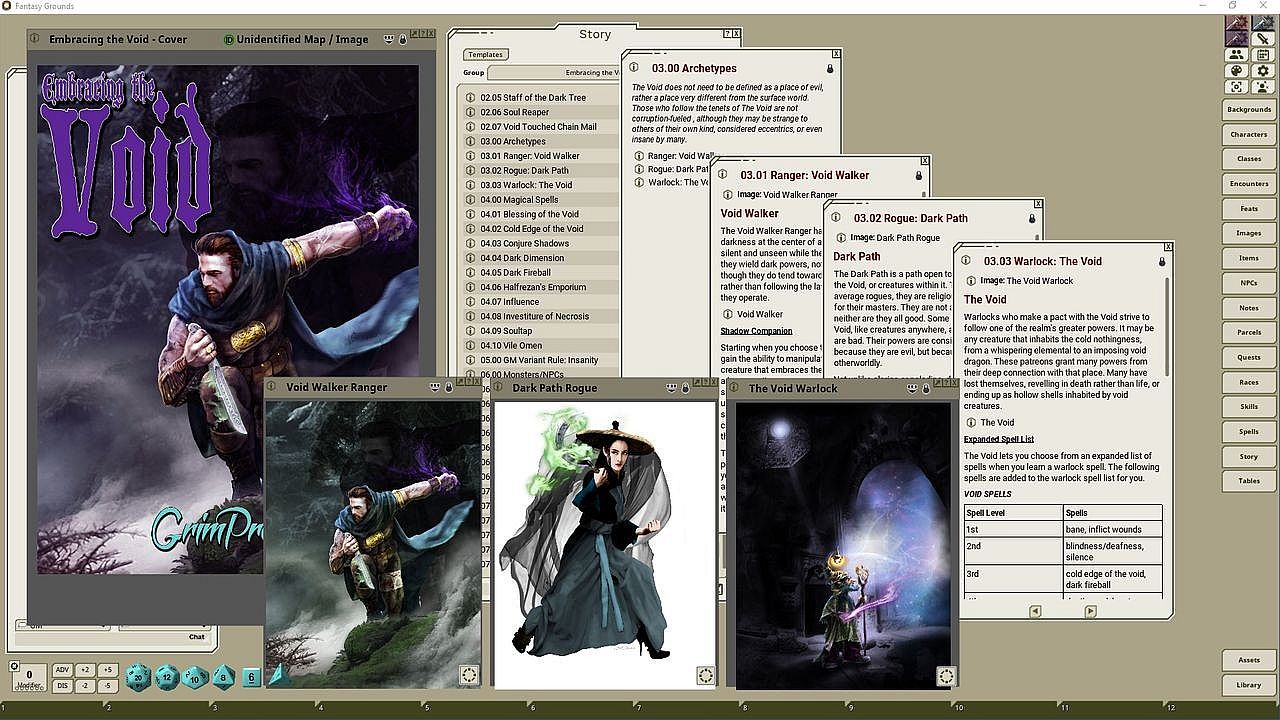Open the Items sidebar tab
The image size is (1280, 720).
point(1249,258)
